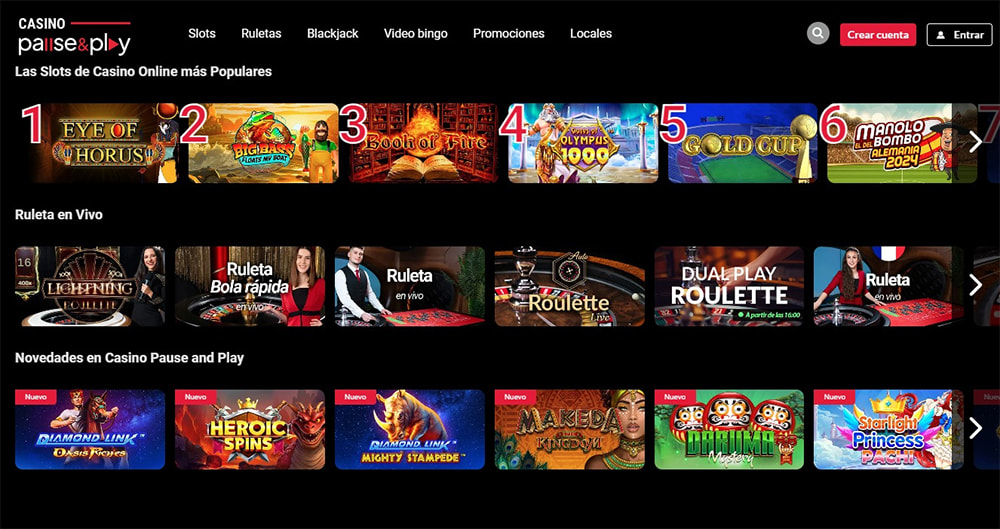This screenshot has height=529, width=1000.
Task: Launch the Starlight Princess Pachi game
Action: (888, 429)
